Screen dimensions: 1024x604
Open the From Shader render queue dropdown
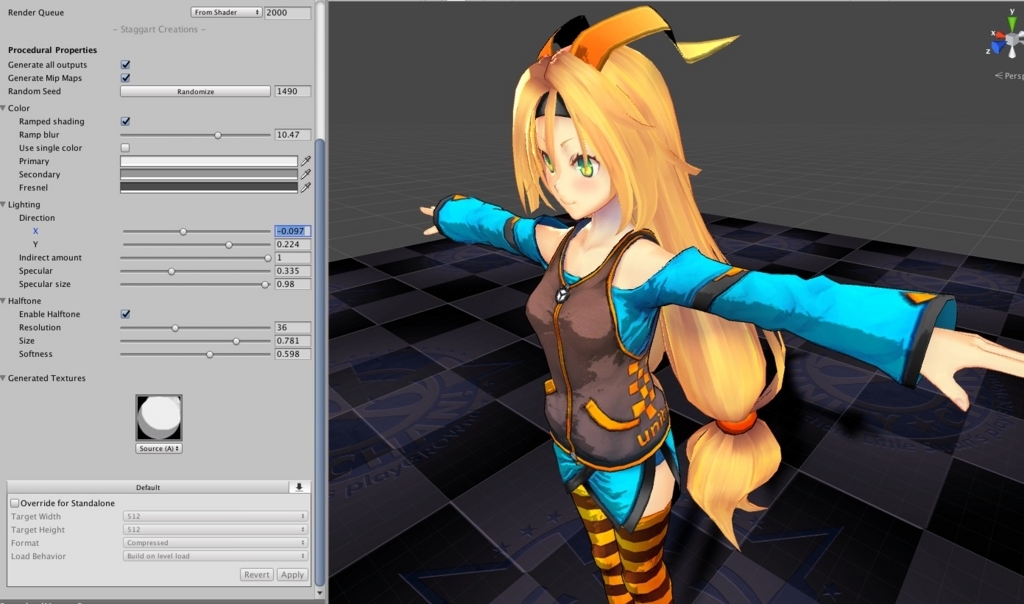coord(226,12)
